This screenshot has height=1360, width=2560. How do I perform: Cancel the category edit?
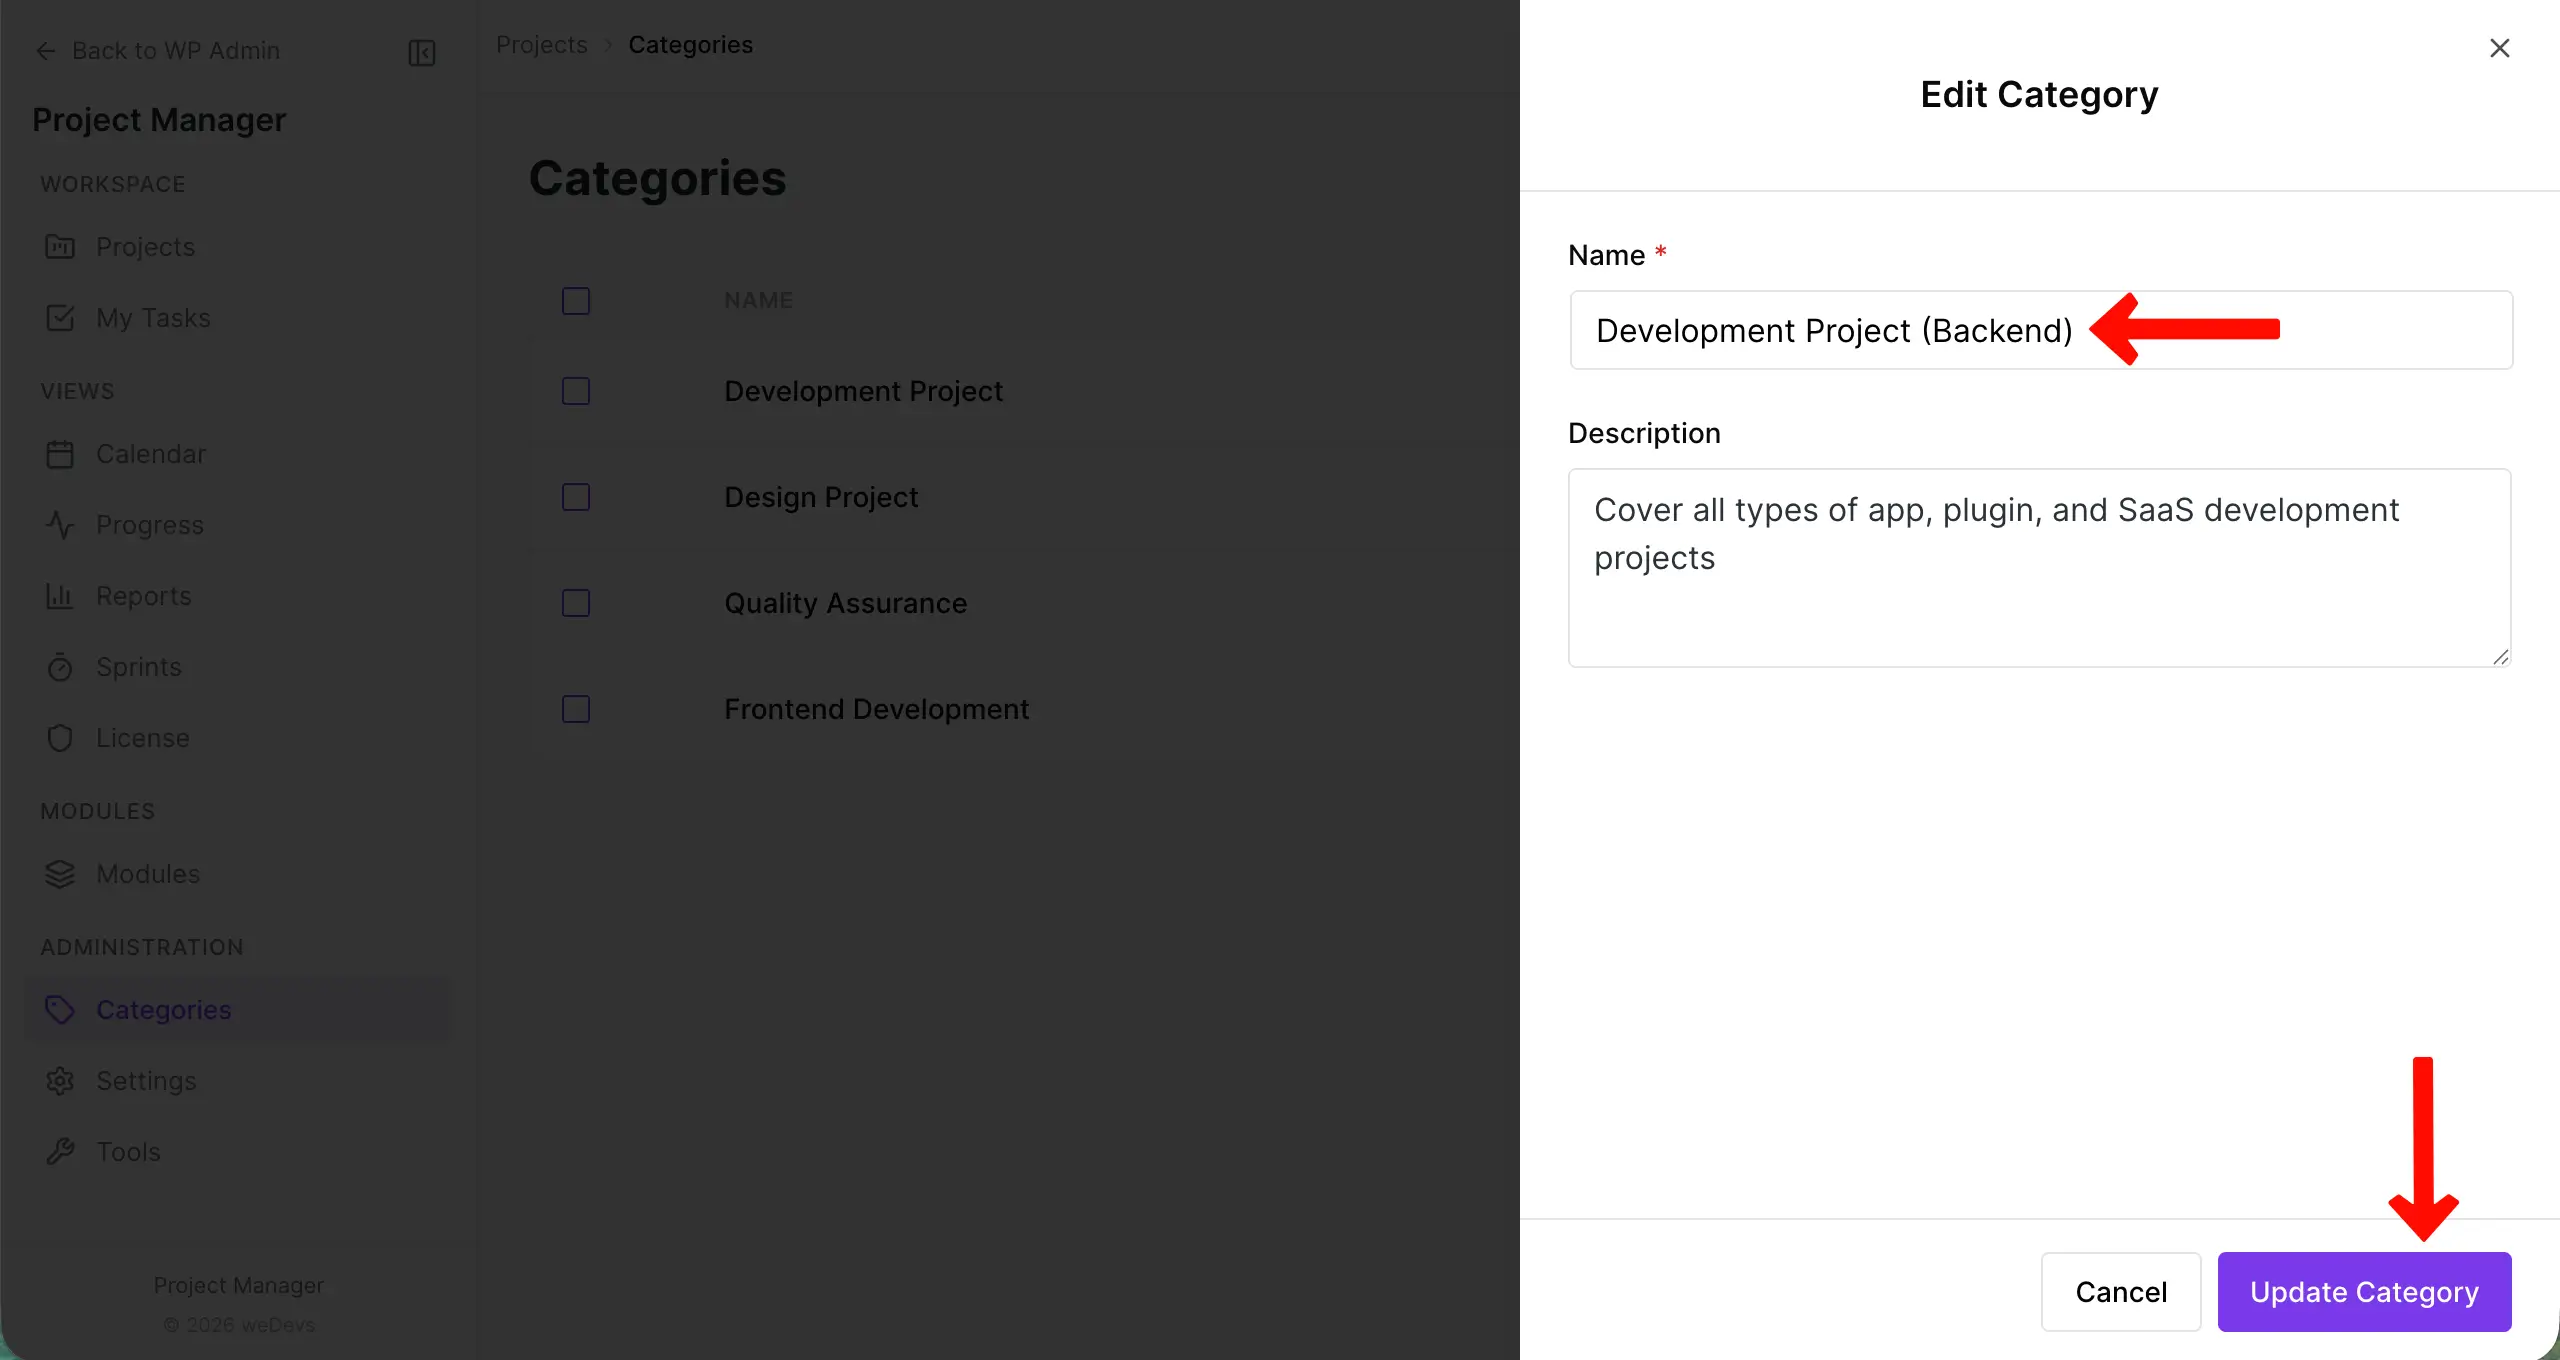pyautogui.click(x=2120, y=1291)
